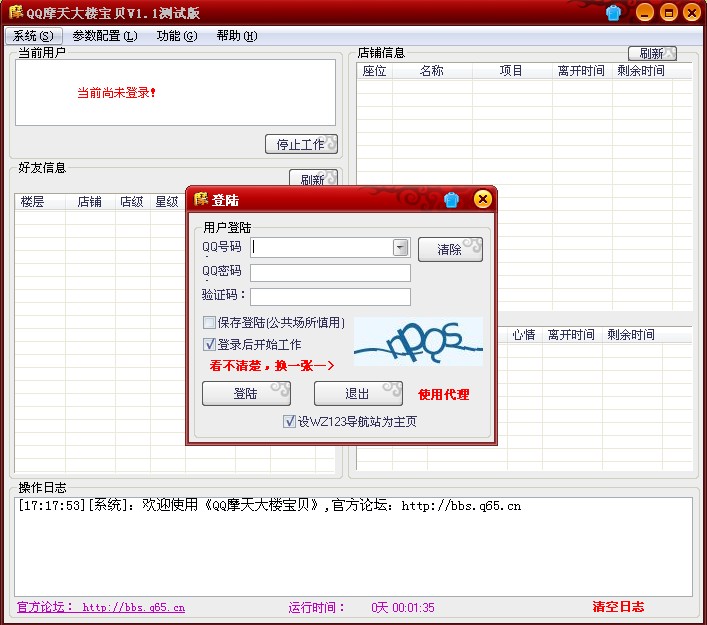Click the captcha image
The height and width of the screenshot is (625, 707).
[418, 341]
